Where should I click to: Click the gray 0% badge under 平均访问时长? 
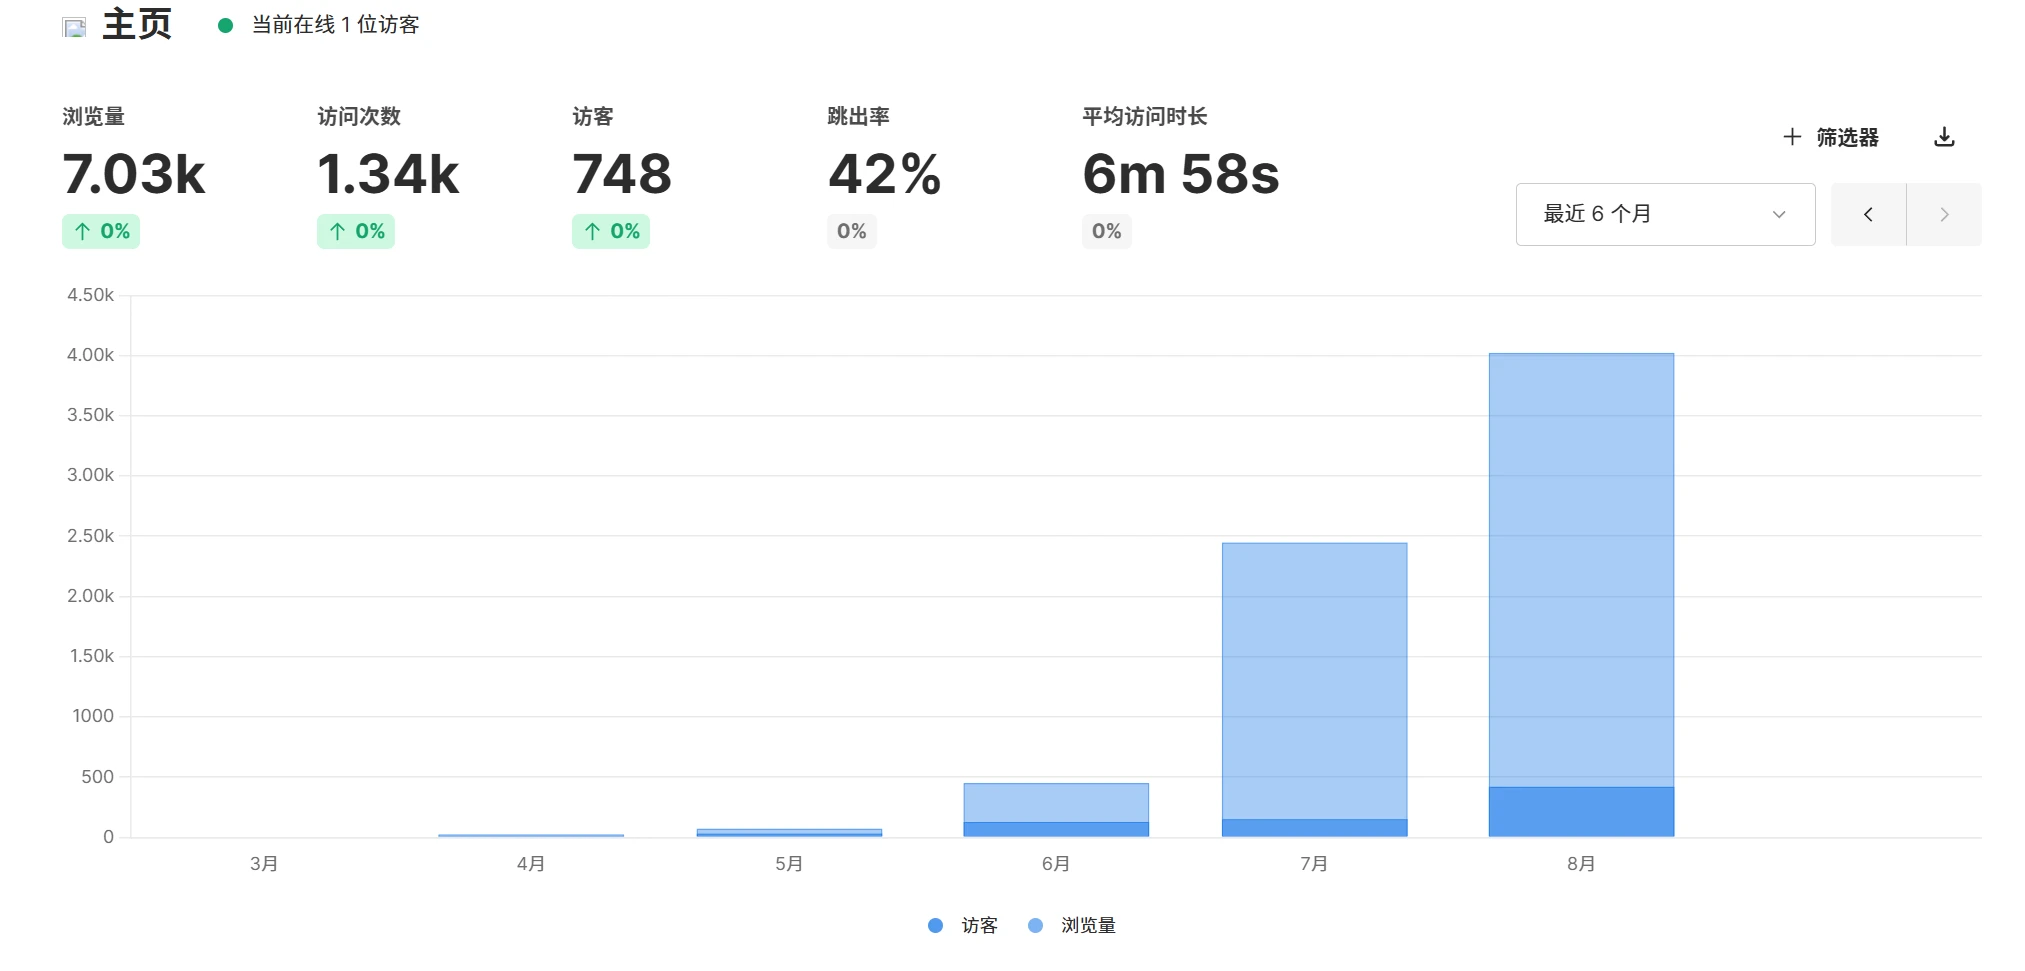pos(1107,231)
